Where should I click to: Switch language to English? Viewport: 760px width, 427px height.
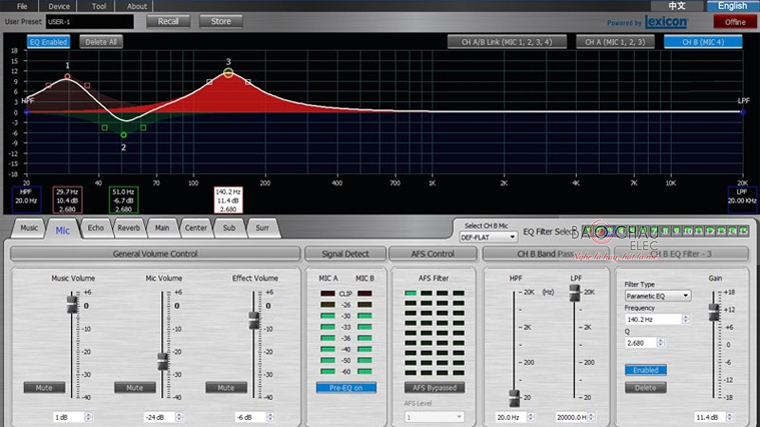click(x=732, y=6)
